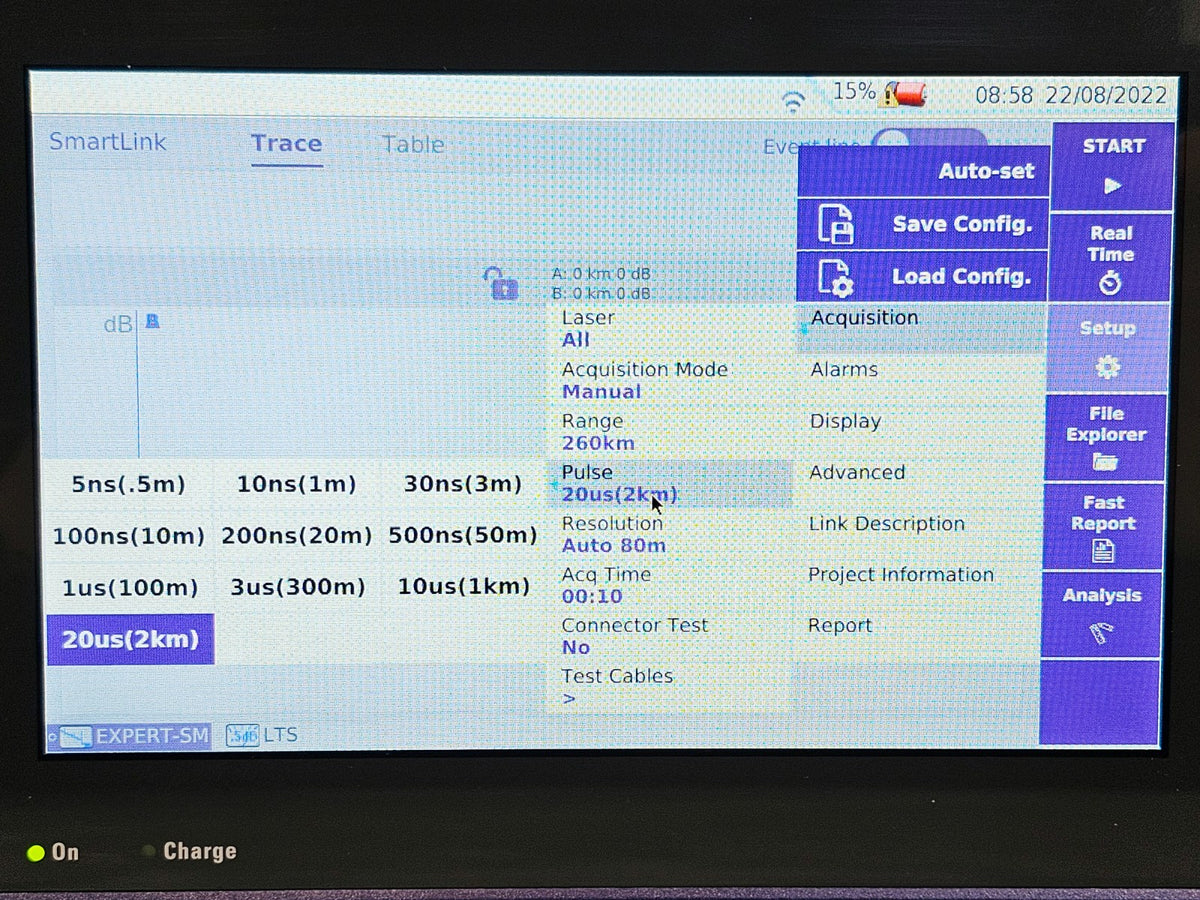This screenshot has height=900, width=1200.
Task: Select the Acquisition settings category
Action: coord(920,328)
